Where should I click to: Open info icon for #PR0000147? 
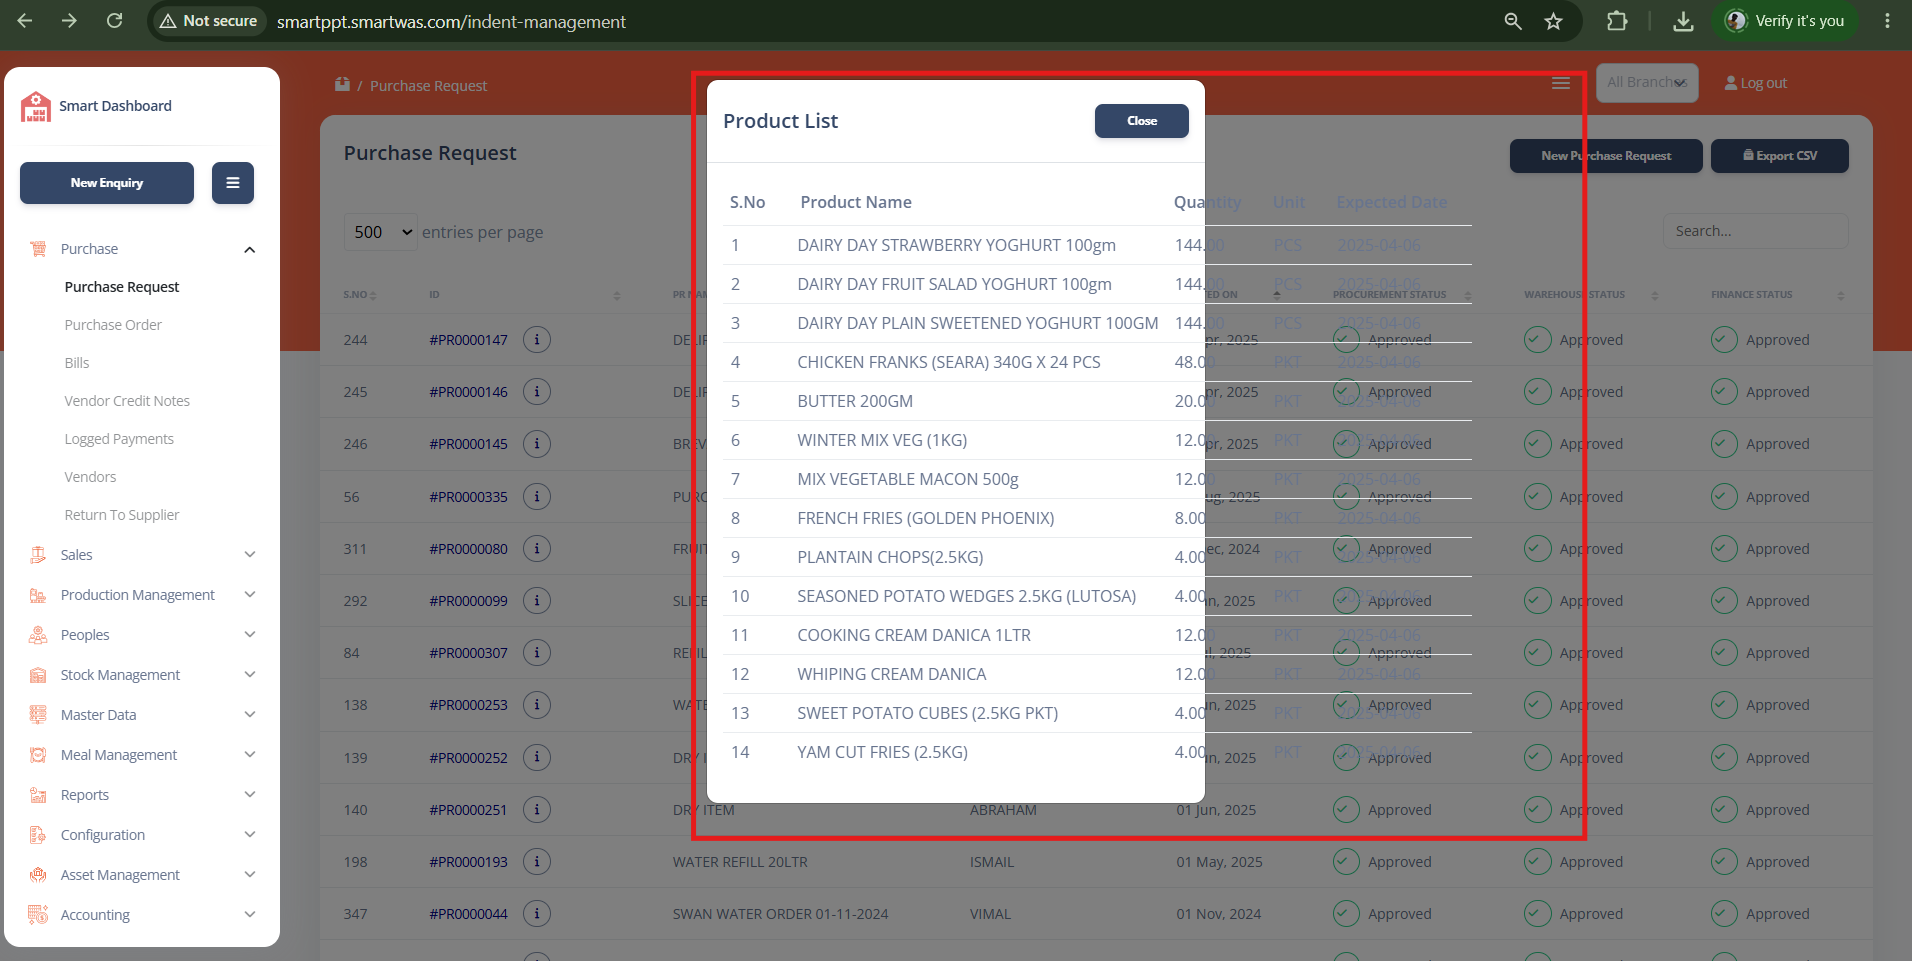point(537,340)
